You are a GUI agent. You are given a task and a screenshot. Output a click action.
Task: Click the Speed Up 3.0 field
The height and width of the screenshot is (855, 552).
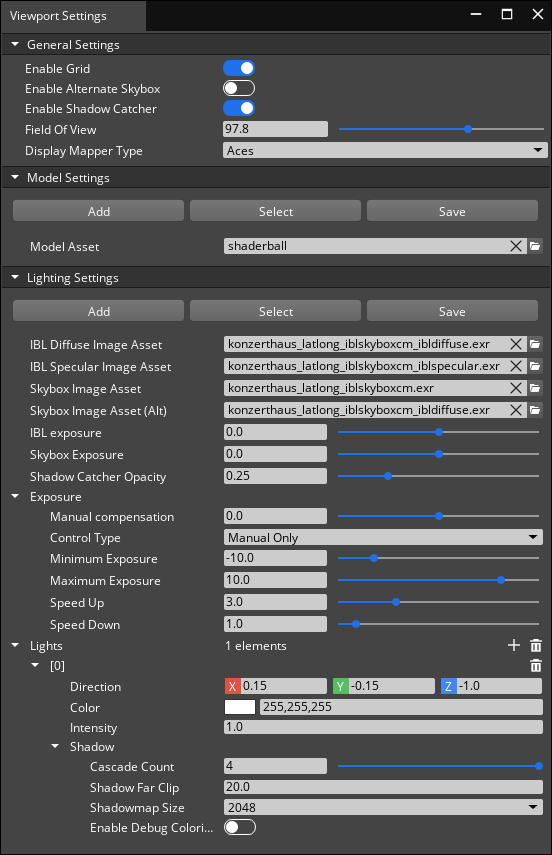tap(275, 601)
